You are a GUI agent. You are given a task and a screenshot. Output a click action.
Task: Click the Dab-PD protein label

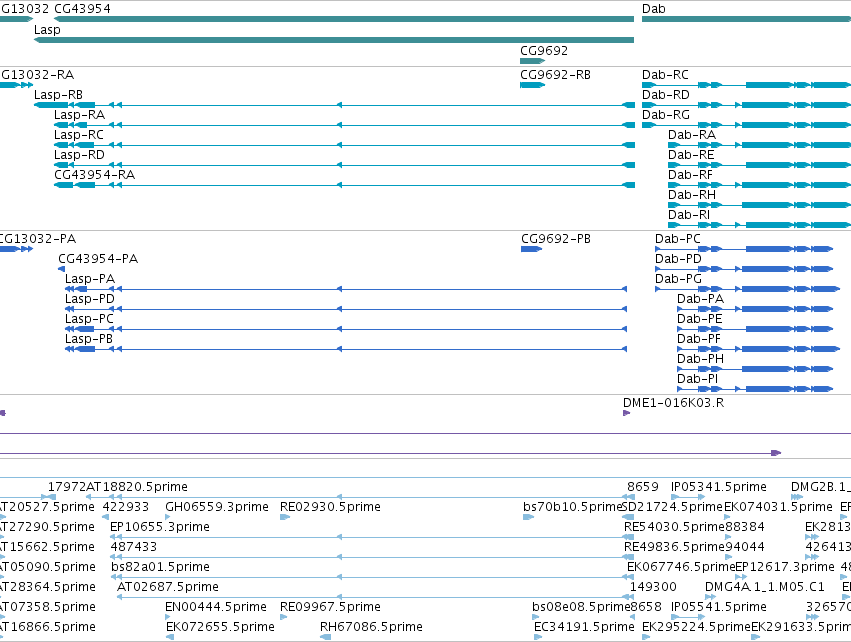[x=678, y=259]
